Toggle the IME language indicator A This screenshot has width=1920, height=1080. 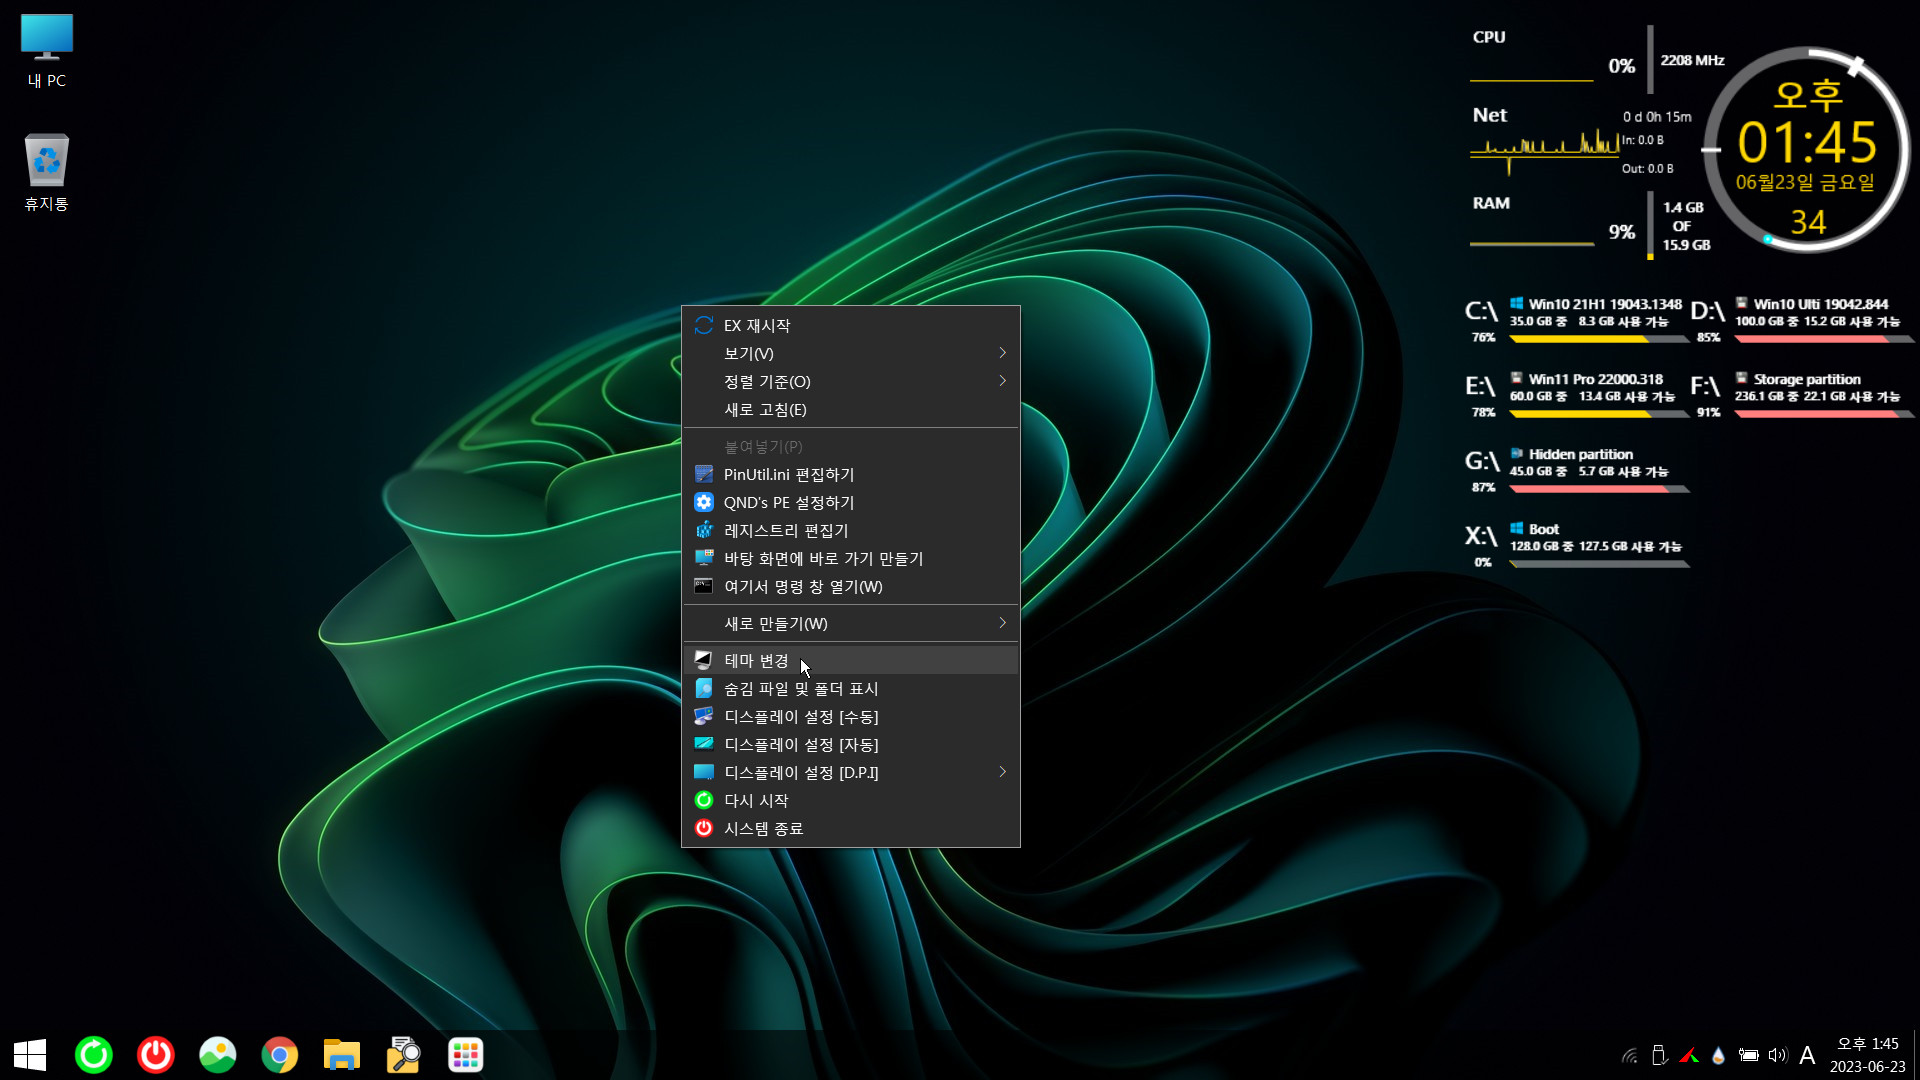click(1807, 1055)
